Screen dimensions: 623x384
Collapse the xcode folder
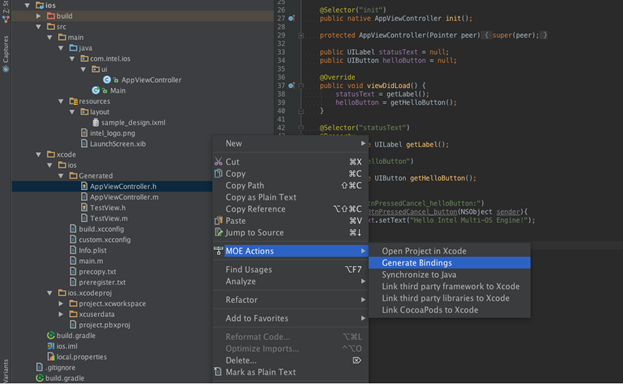pyautogui.click(x=39, y=154)
